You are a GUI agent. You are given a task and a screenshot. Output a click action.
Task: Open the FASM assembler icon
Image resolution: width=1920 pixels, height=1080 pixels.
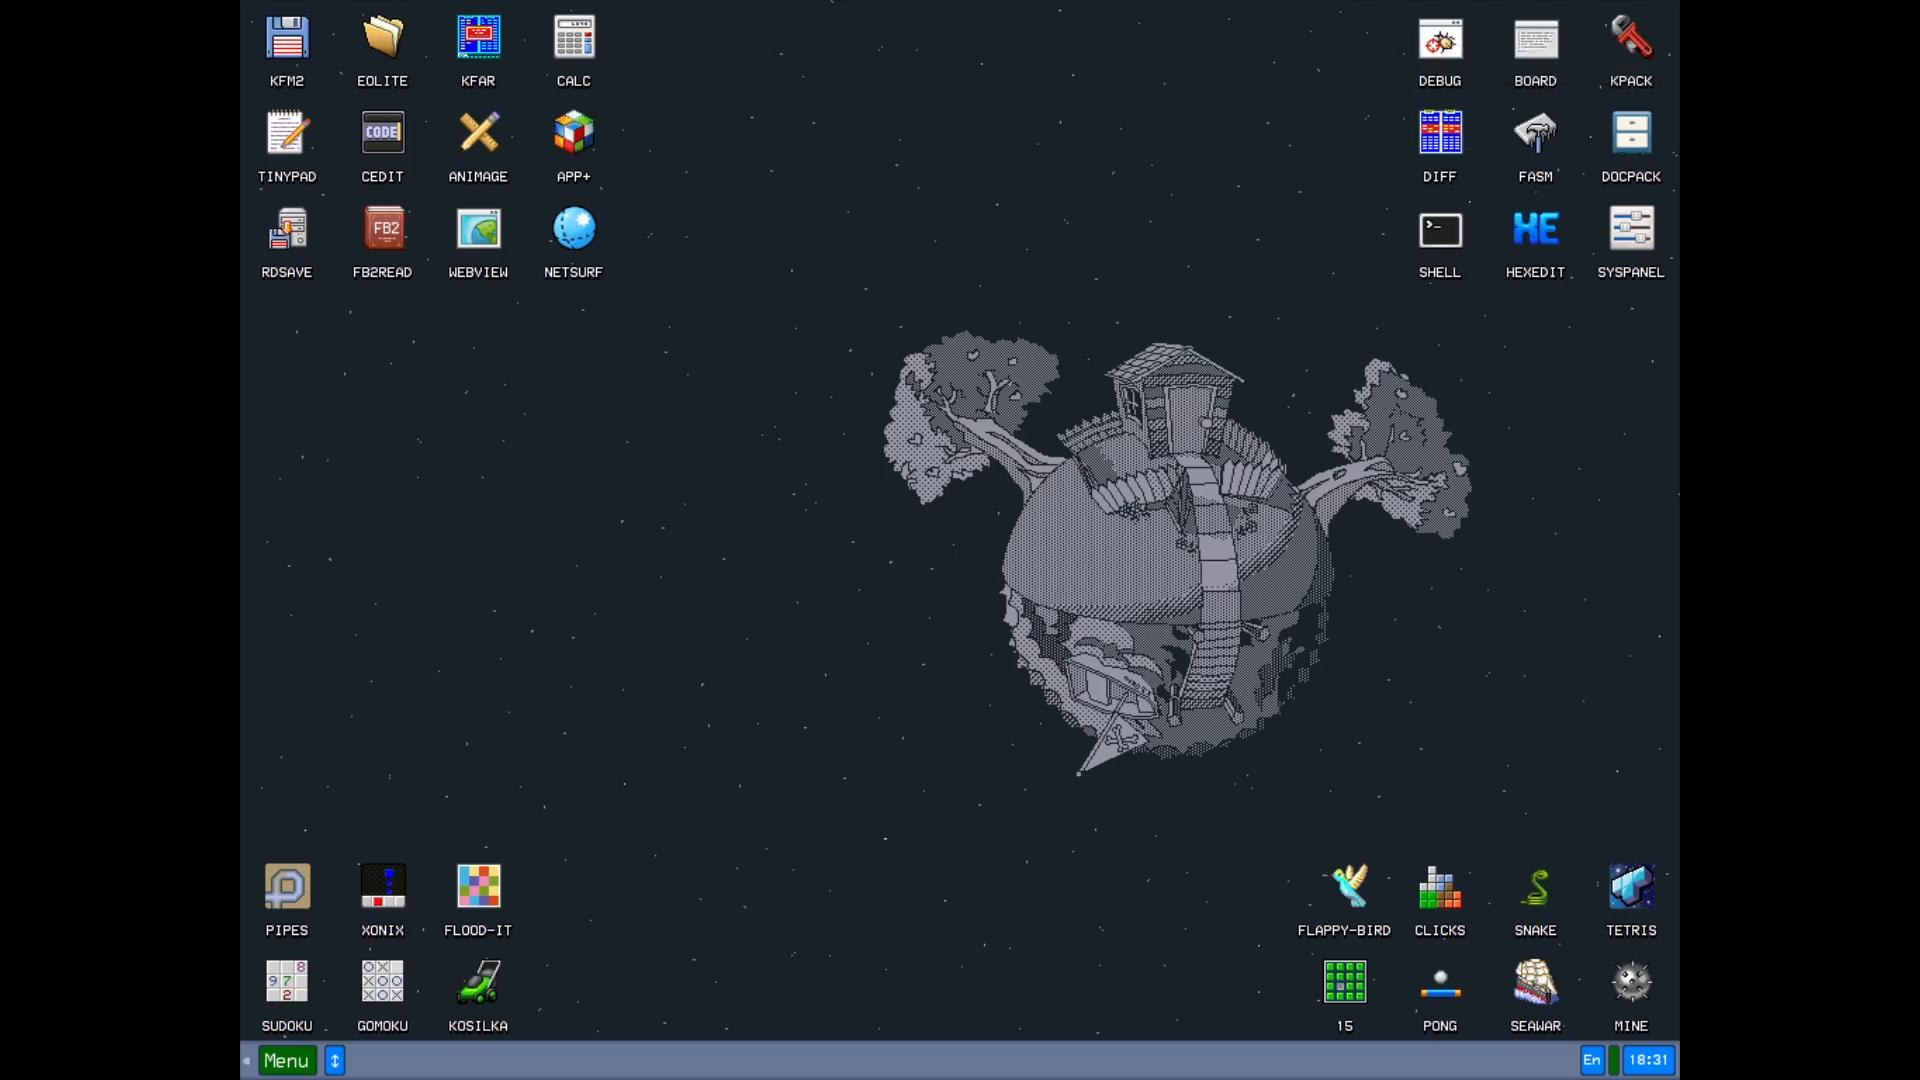coord(1535,134)
